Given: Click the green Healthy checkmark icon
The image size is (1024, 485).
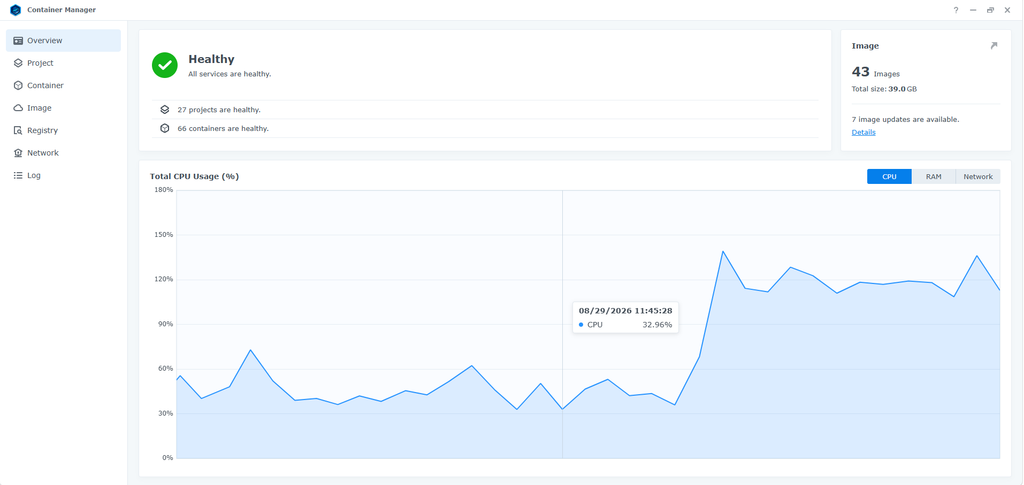Looking at the screenshot, I should [165, 65].
